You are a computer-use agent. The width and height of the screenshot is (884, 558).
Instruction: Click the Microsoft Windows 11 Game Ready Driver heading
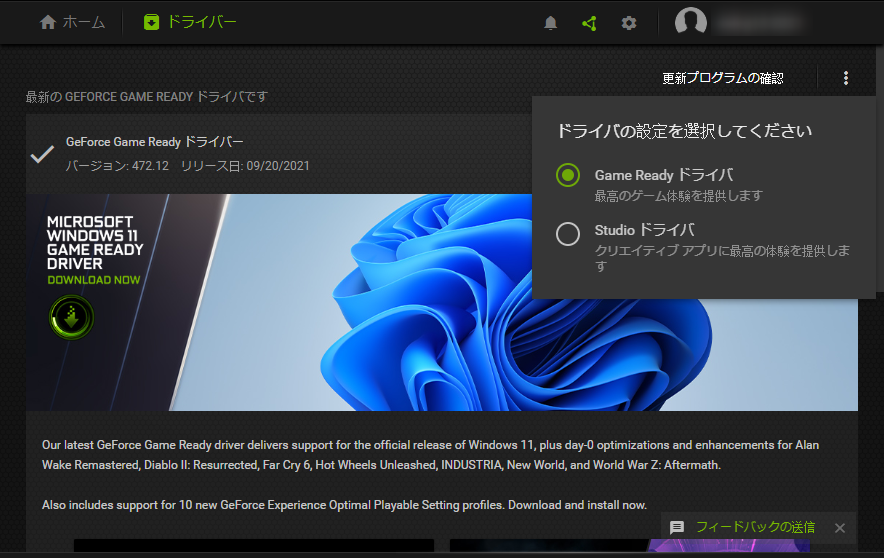(x=95, y=242)
